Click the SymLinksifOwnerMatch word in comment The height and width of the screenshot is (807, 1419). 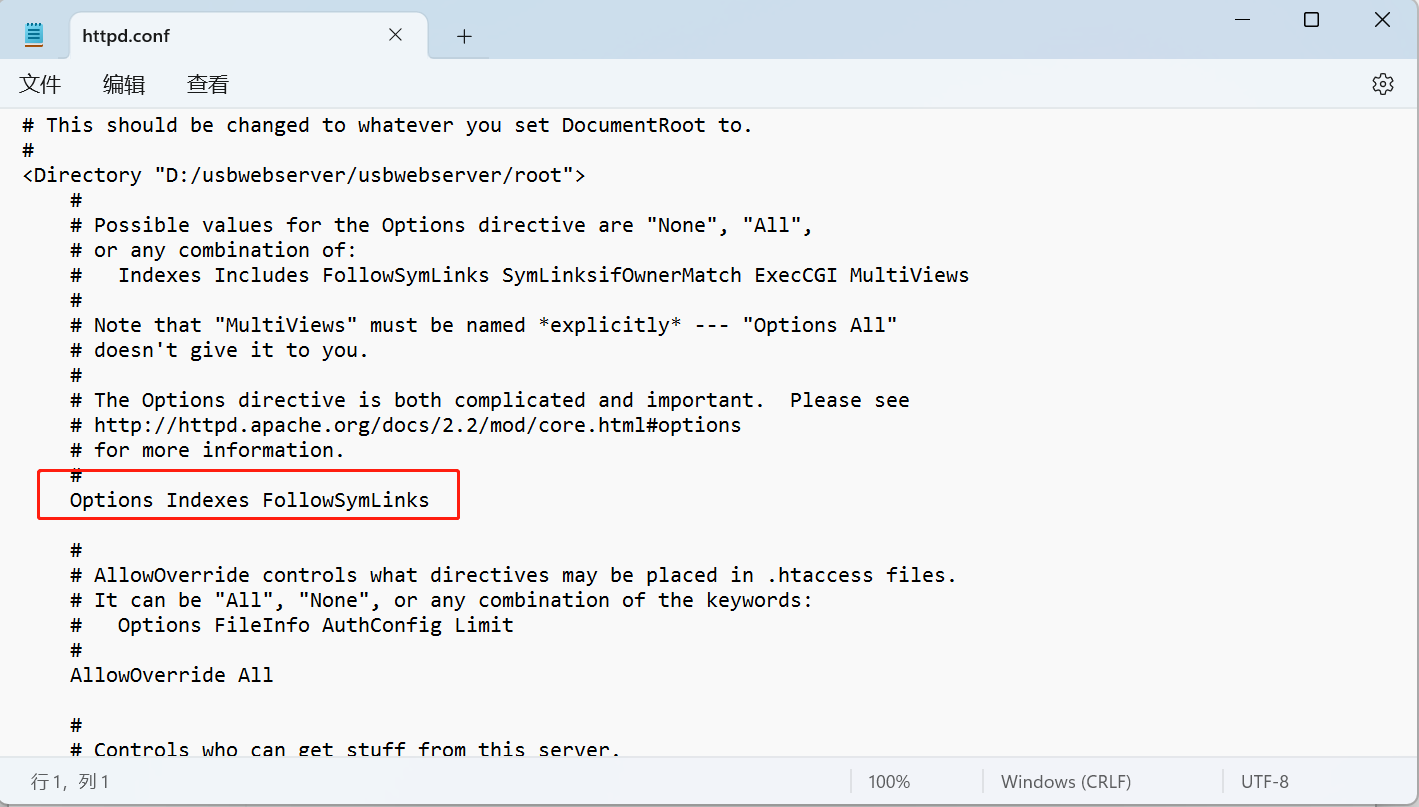pyautogui.click(x=621, y=275)
